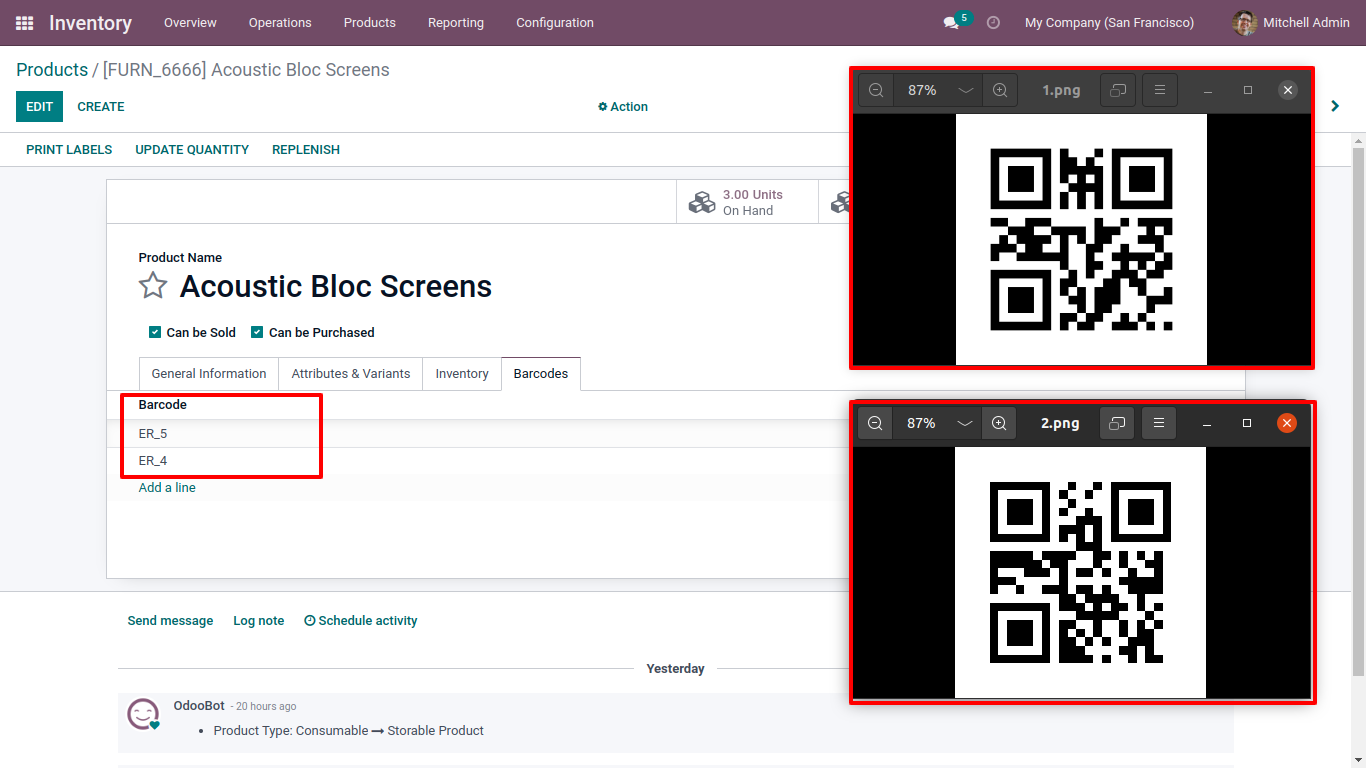Open the Action dropdown
Viewport: 1366px width, 768px height.
pos(623,107)
